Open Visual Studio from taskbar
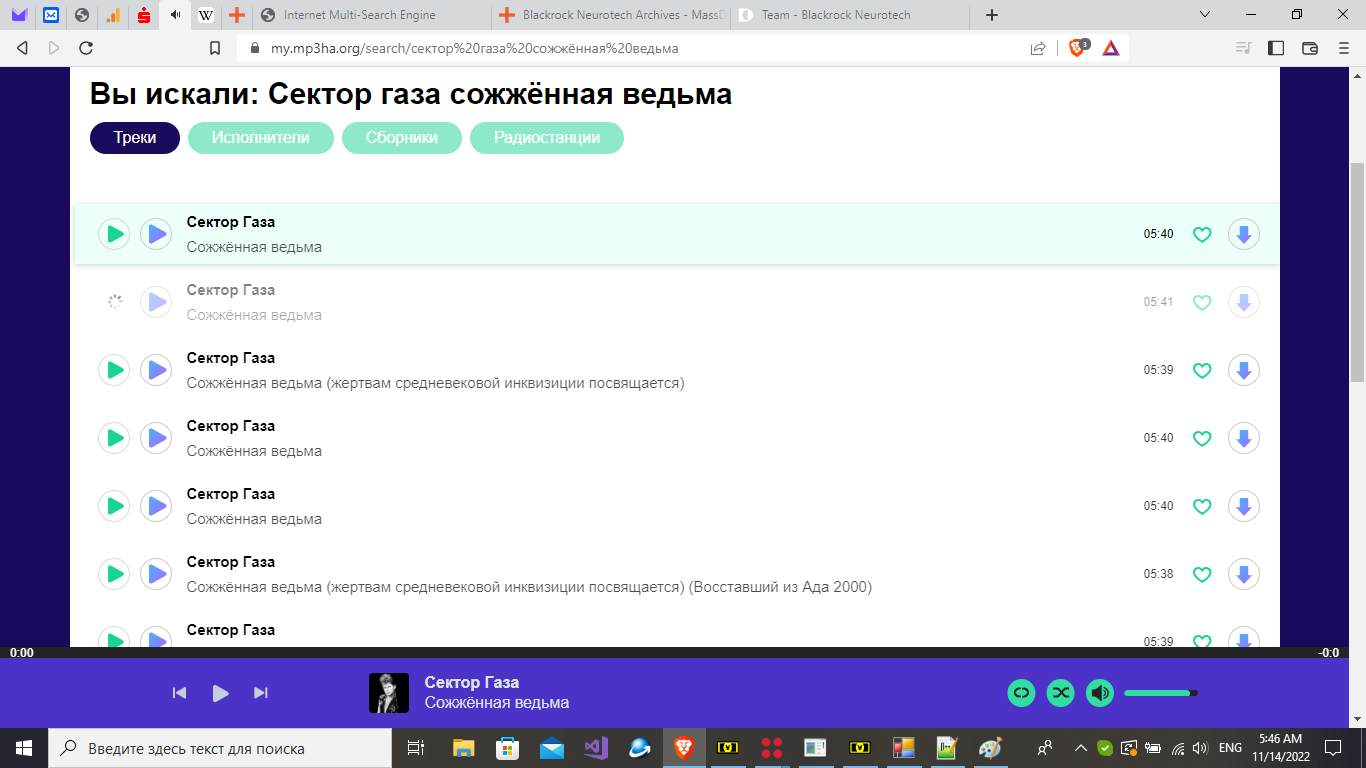 pyautogui.click(x=596, y=748)
